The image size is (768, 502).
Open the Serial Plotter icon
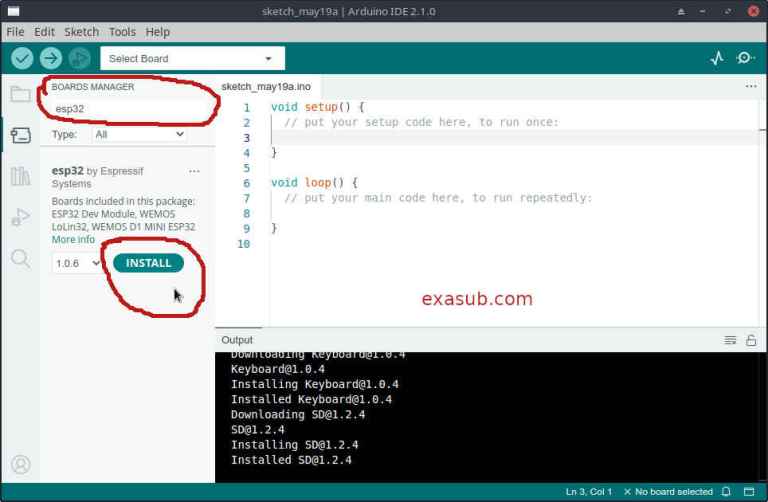(717, 58)
